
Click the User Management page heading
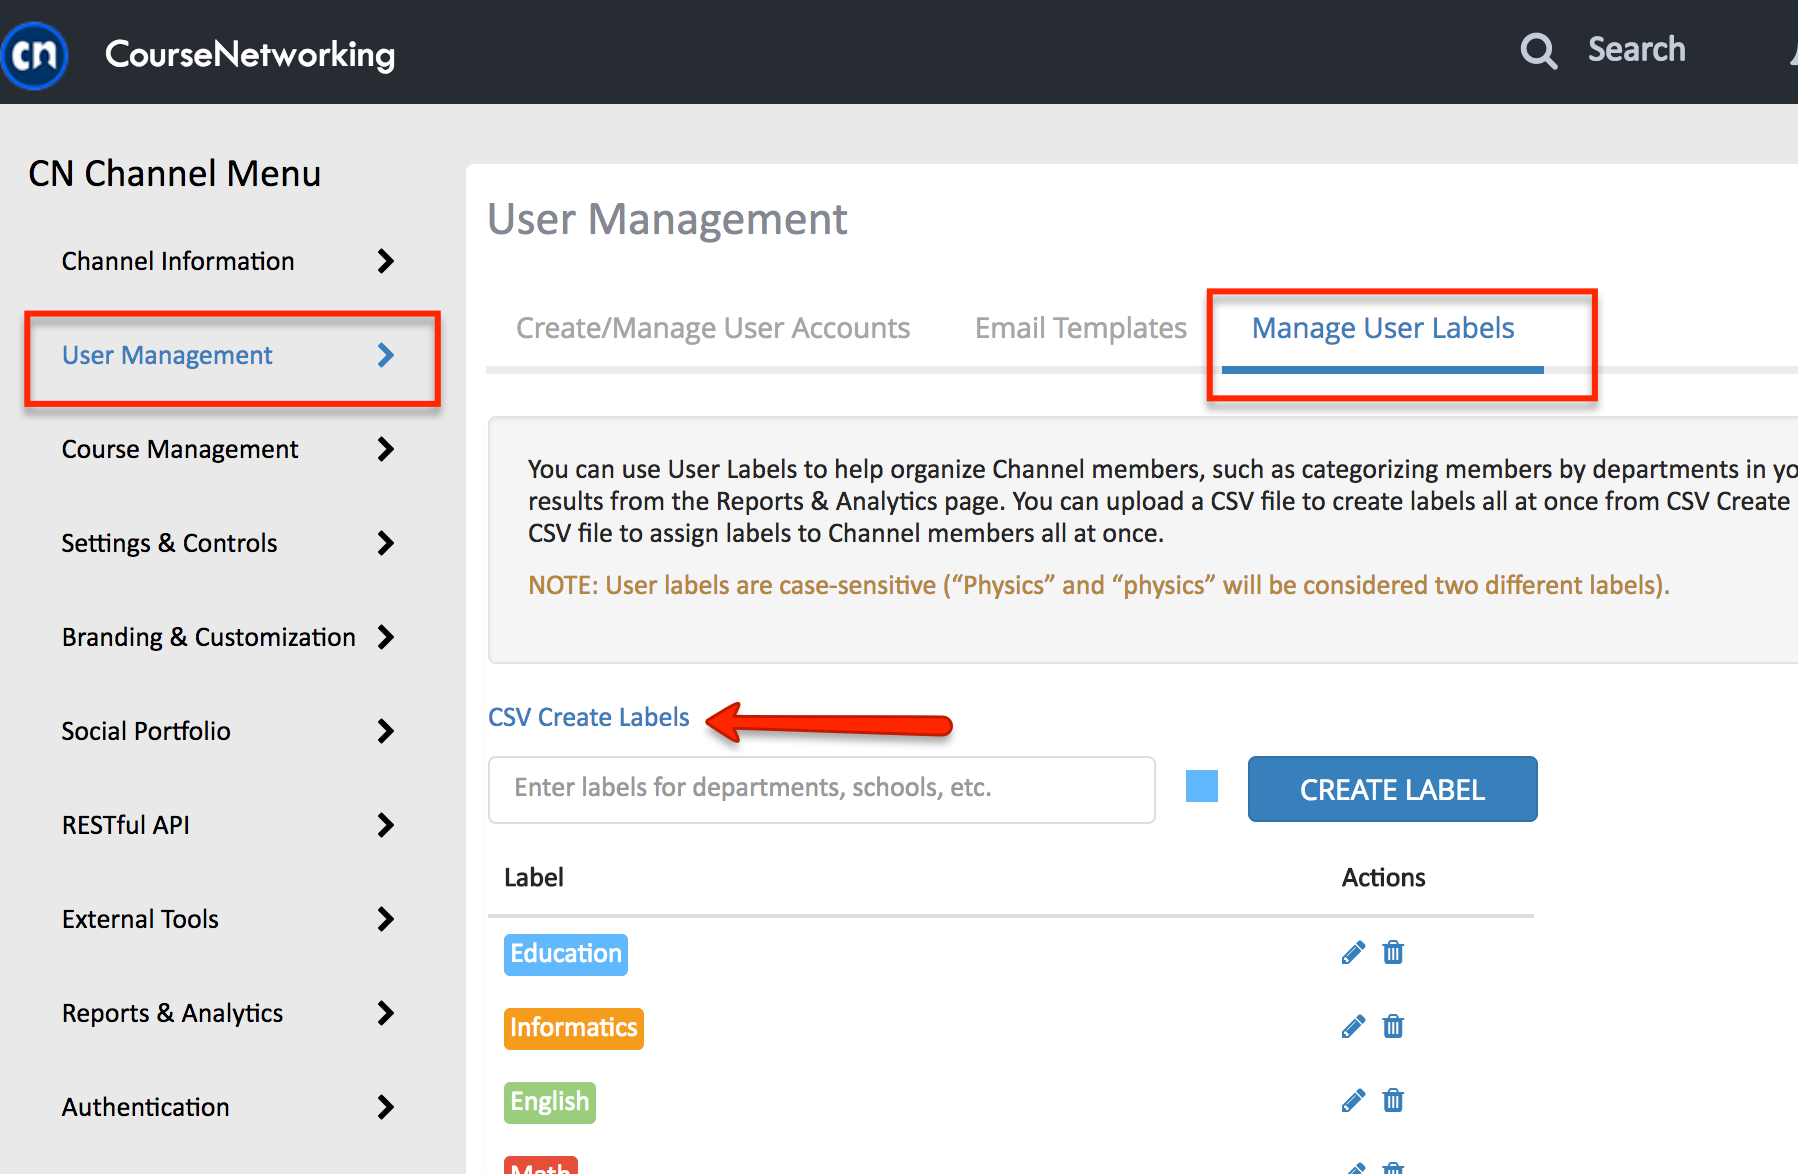point(668,219)
